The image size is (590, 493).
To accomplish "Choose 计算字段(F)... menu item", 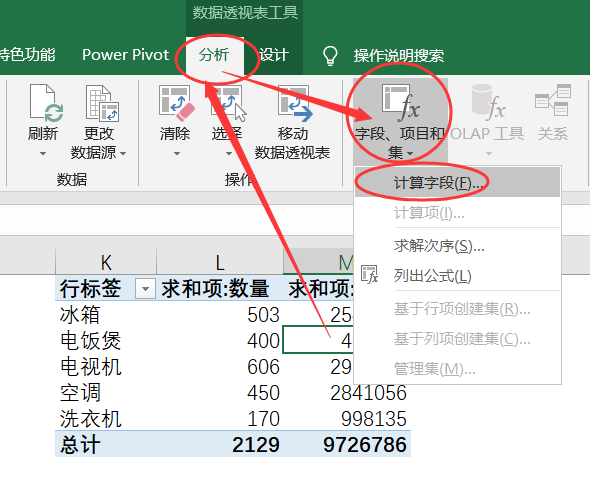I will click(458, 183).
